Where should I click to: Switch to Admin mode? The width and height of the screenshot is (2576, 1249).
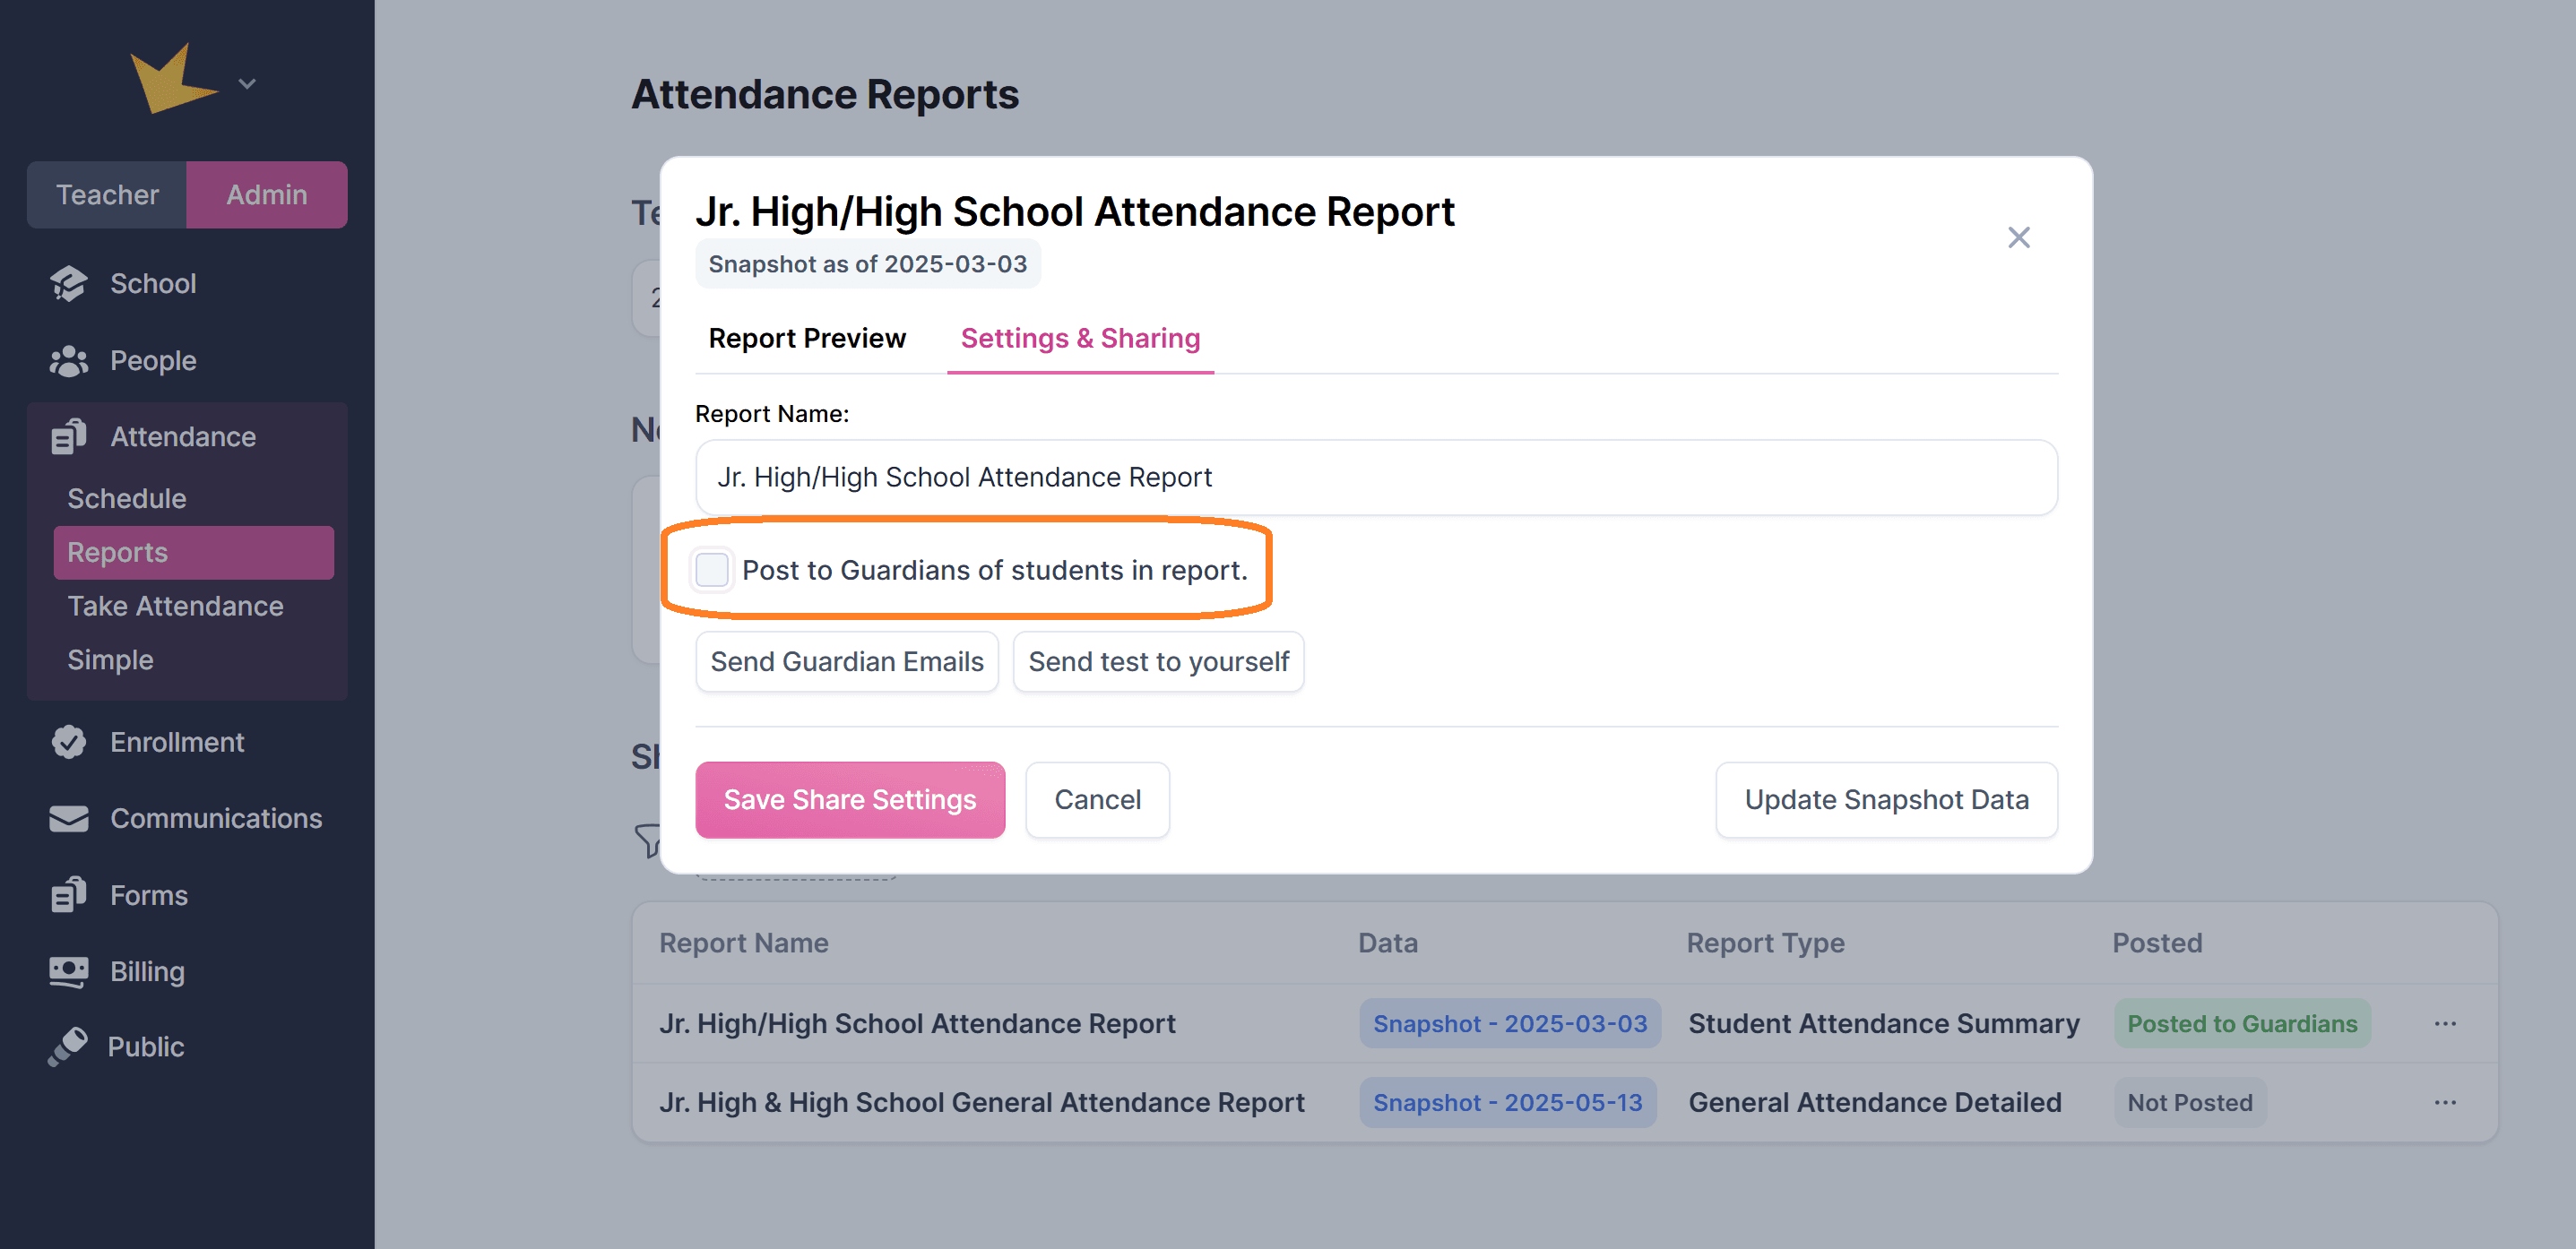point(266,195)
